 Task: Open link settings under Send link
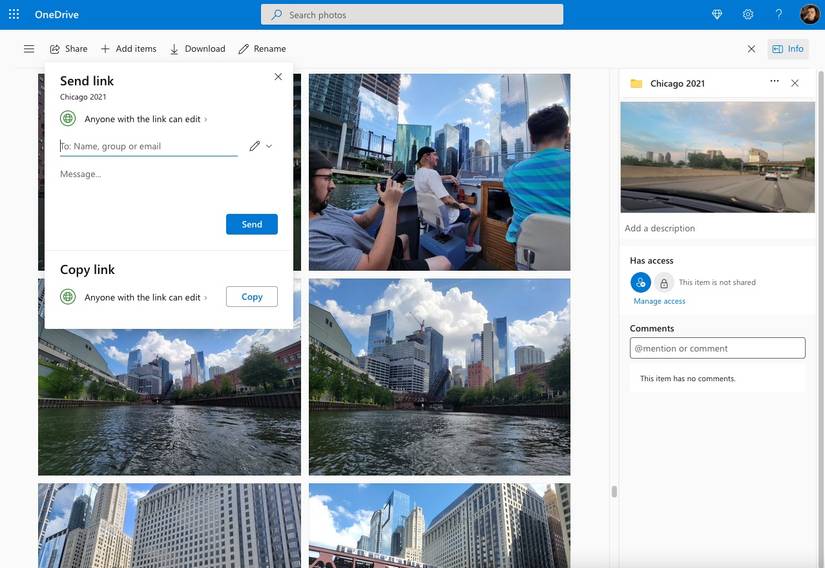coord(146,119)
